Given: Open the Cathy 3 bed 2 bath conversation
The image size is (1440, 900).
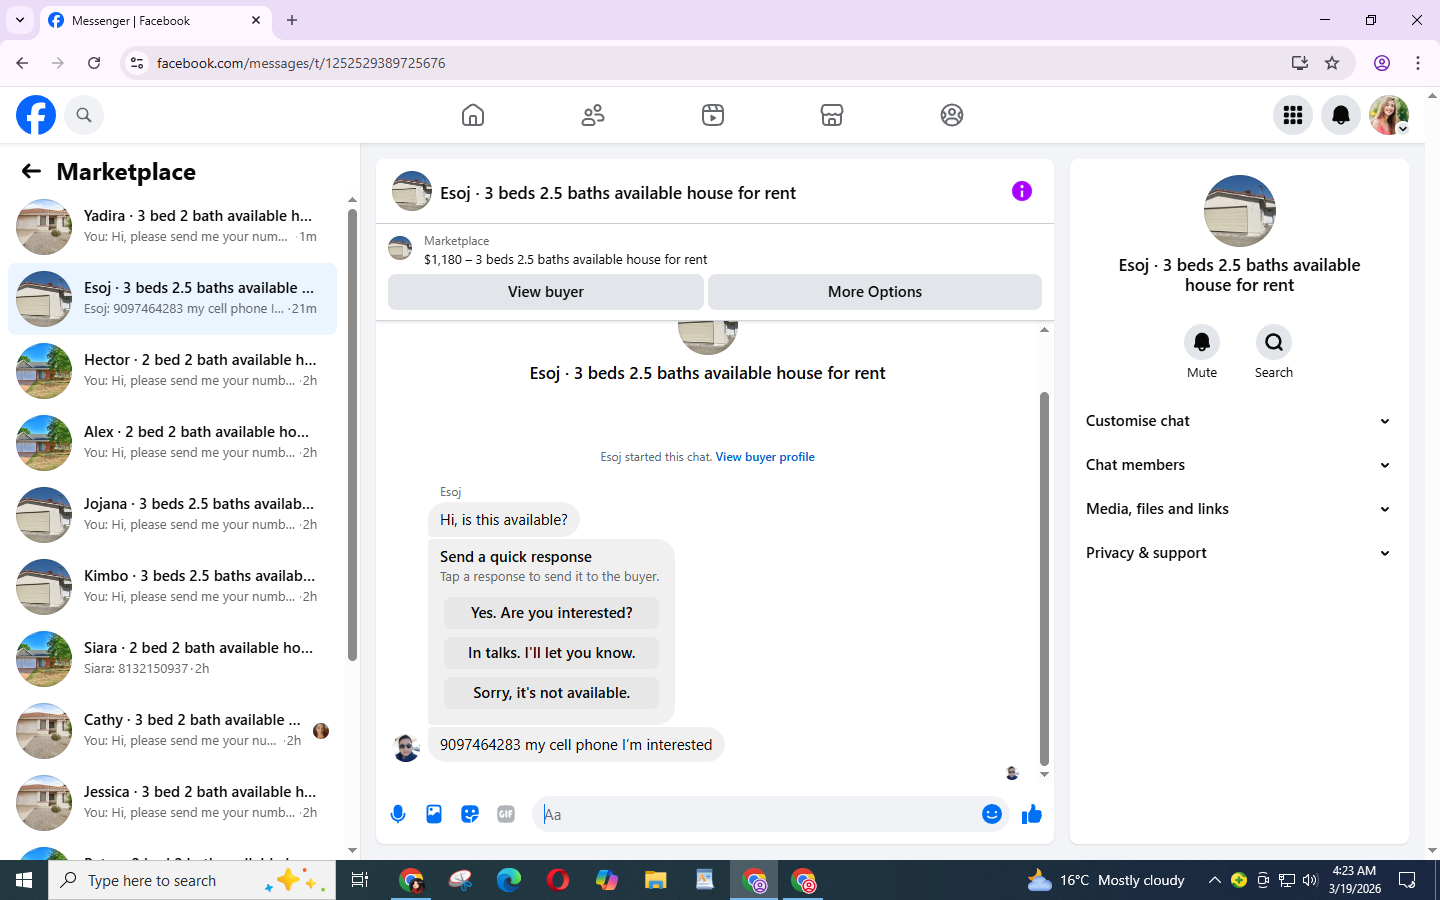Looking at the screenshot, I should [x=172, y=731].
